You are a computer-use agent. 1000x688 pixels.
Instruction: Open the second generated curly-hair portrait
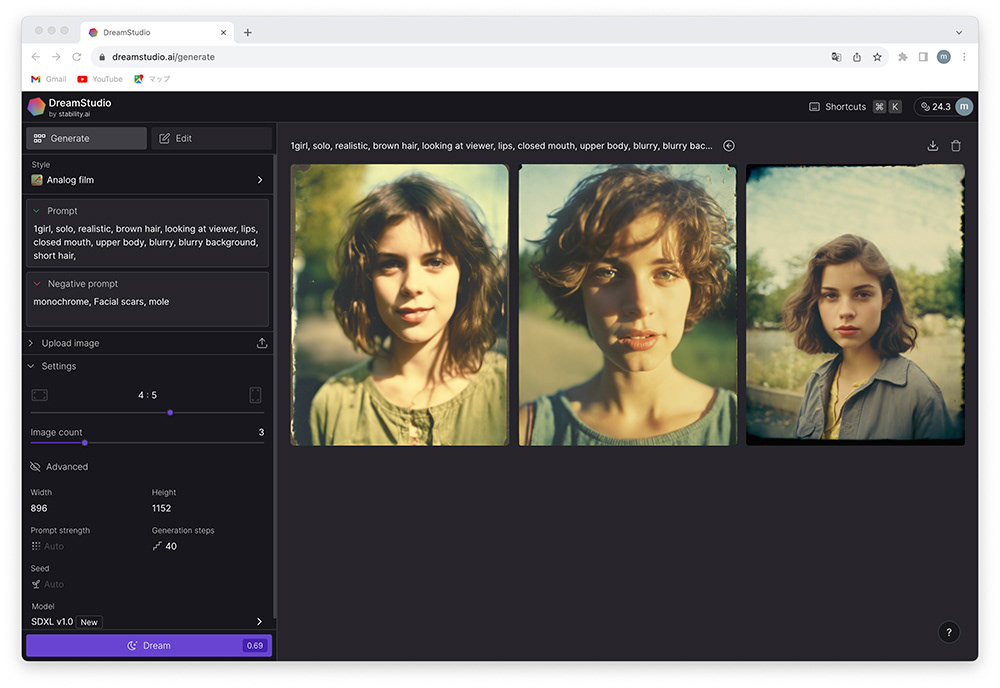pos(628,305)
